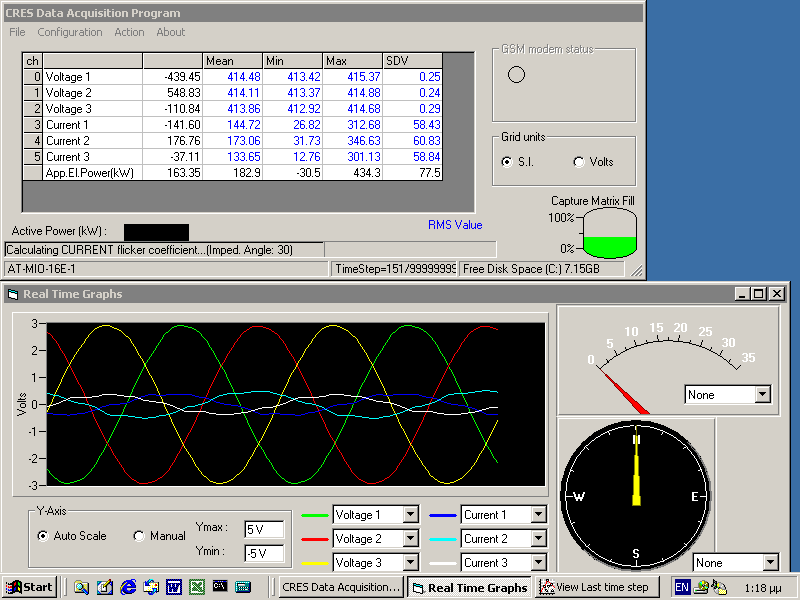Click the GSM modem status indicator
Screen dimensions: 800x600
(x=517, y=75)
